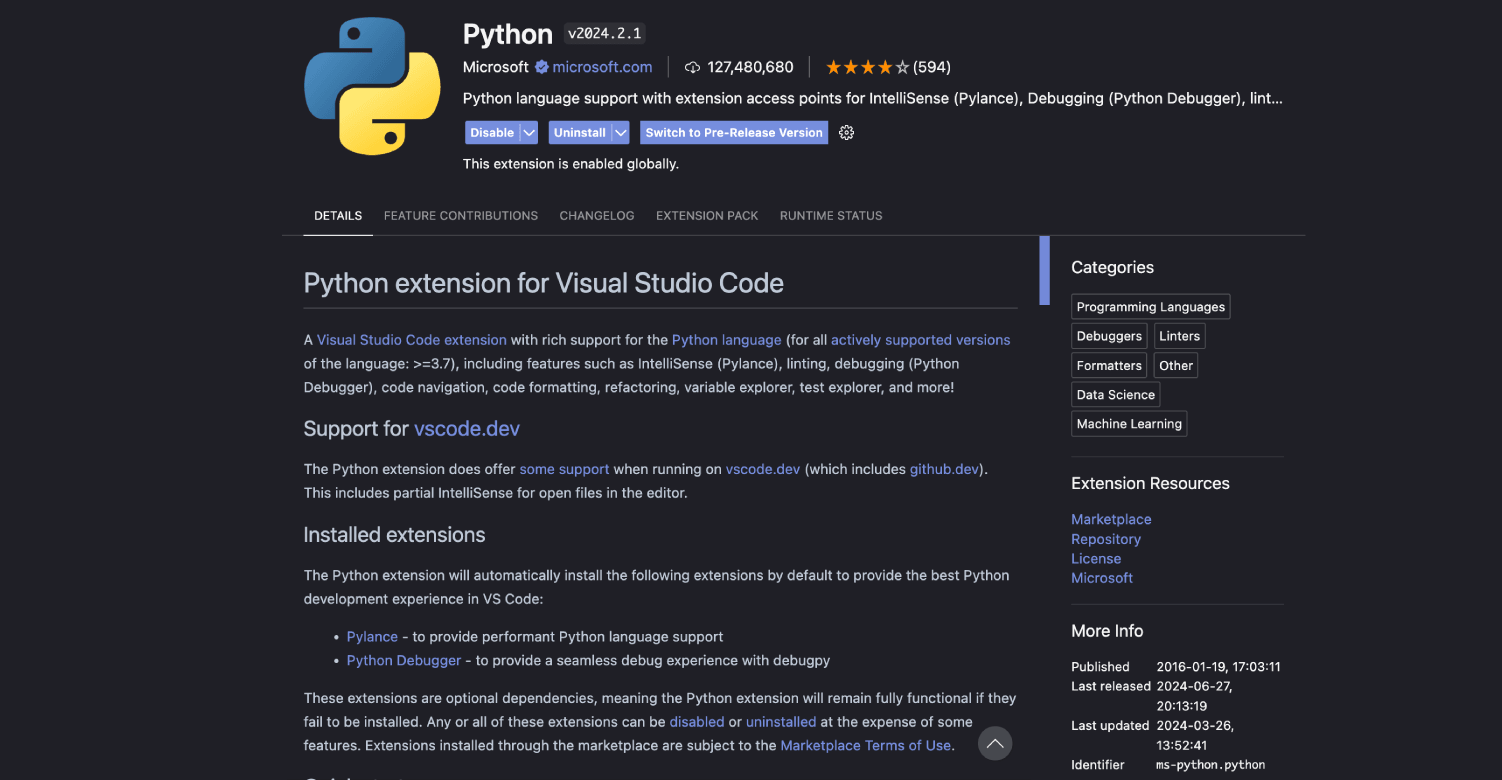Image resolution: width=1502 pixels, height=780 pixels.
Task: Open the Repository resource link
Action: 1105,539
